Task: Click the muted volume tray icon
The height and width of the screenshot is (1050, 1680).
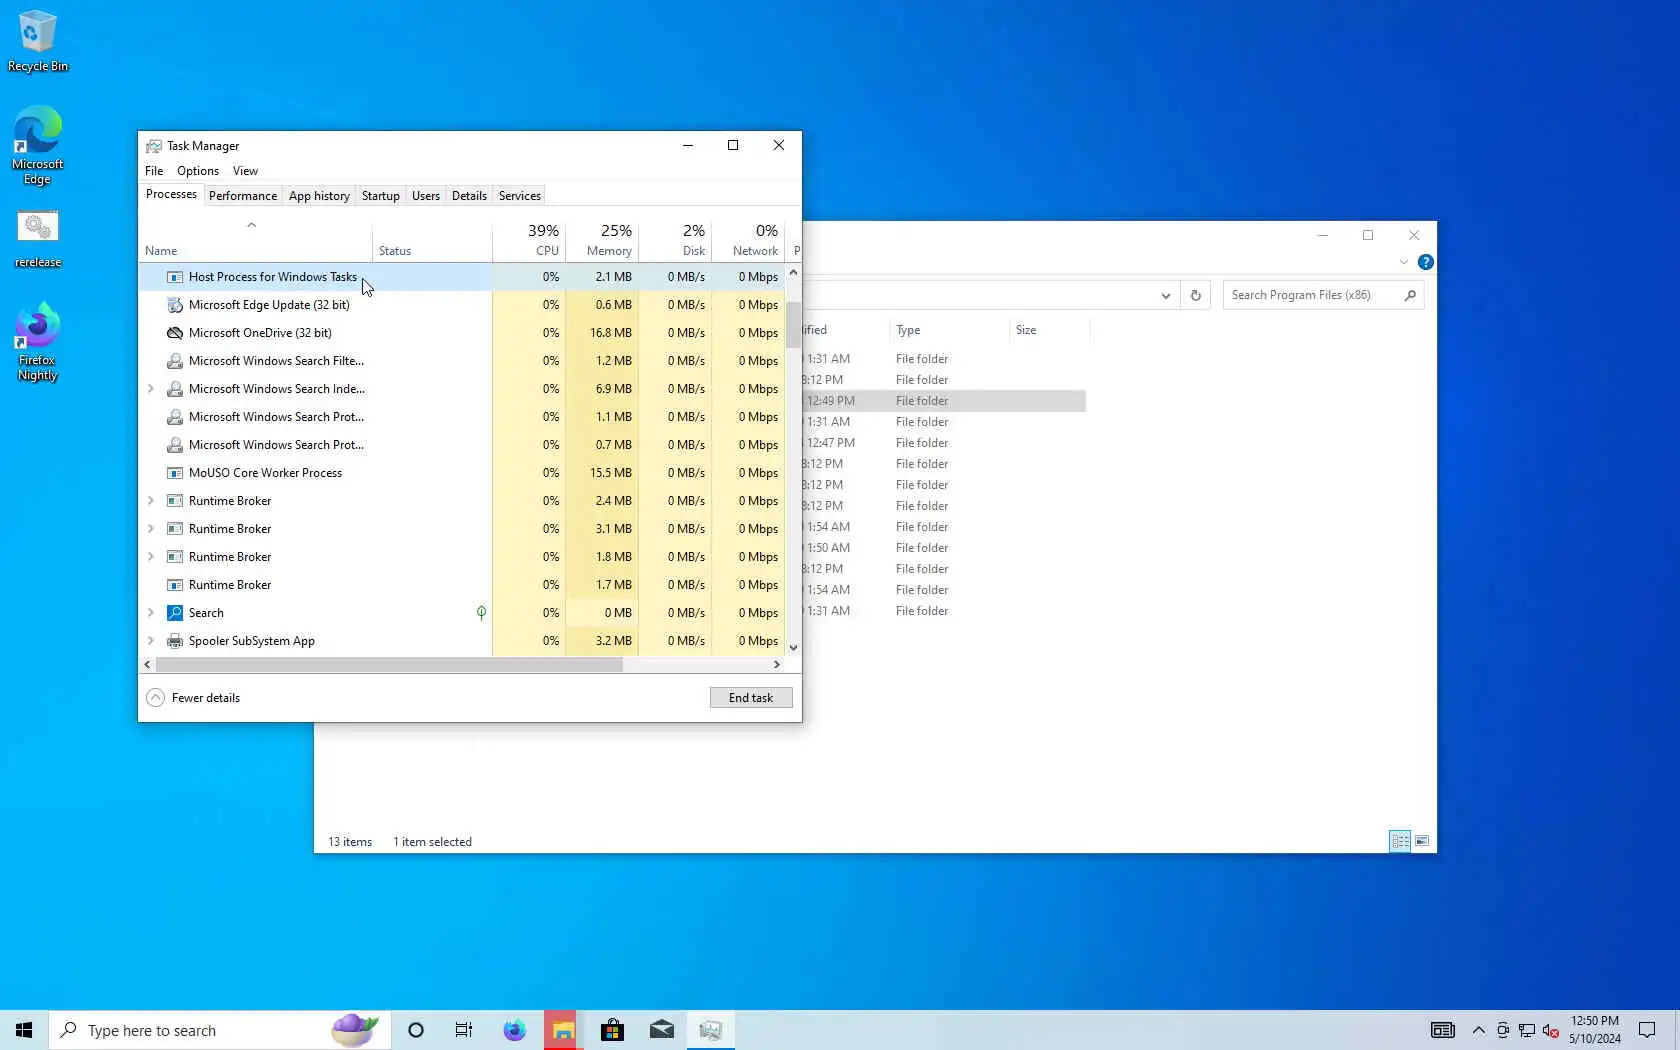Action: pos(1551,1031)
